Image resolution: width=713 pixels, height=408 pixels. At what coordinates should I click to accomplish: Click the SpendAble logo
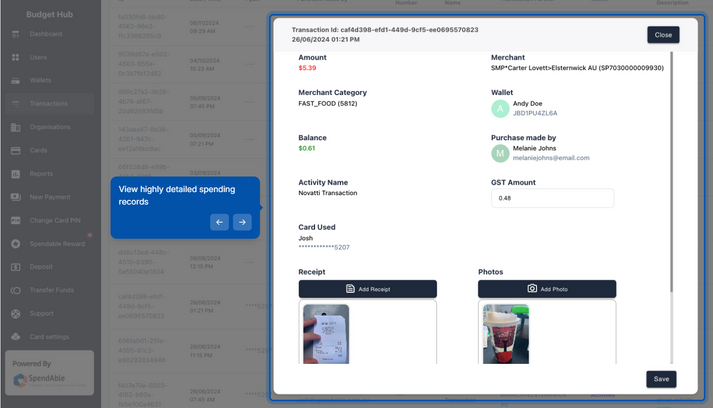(x=49, y=380)
